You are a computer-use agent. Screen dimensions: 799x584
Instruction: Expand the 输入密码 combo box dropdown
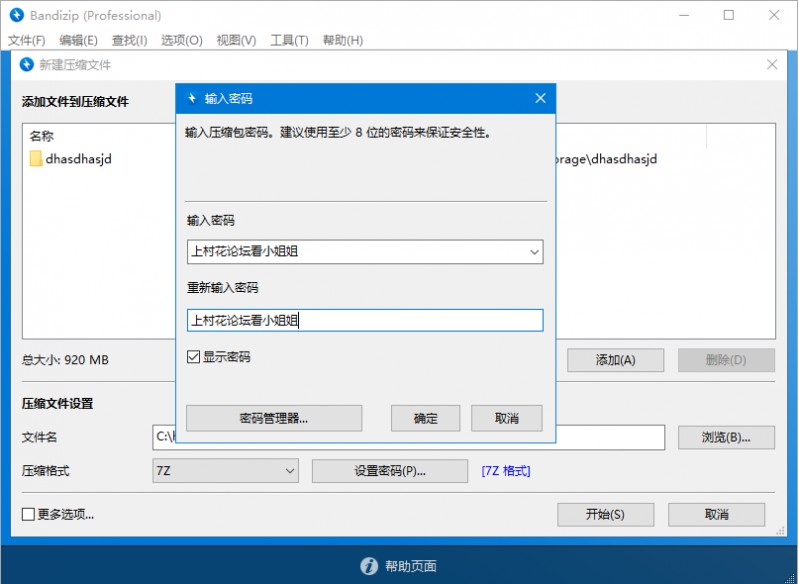click(533, 252)
